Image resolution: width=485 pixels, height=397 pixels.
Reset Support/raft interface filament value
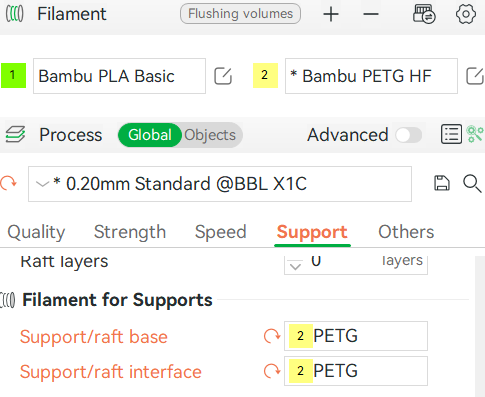(272, 371)
